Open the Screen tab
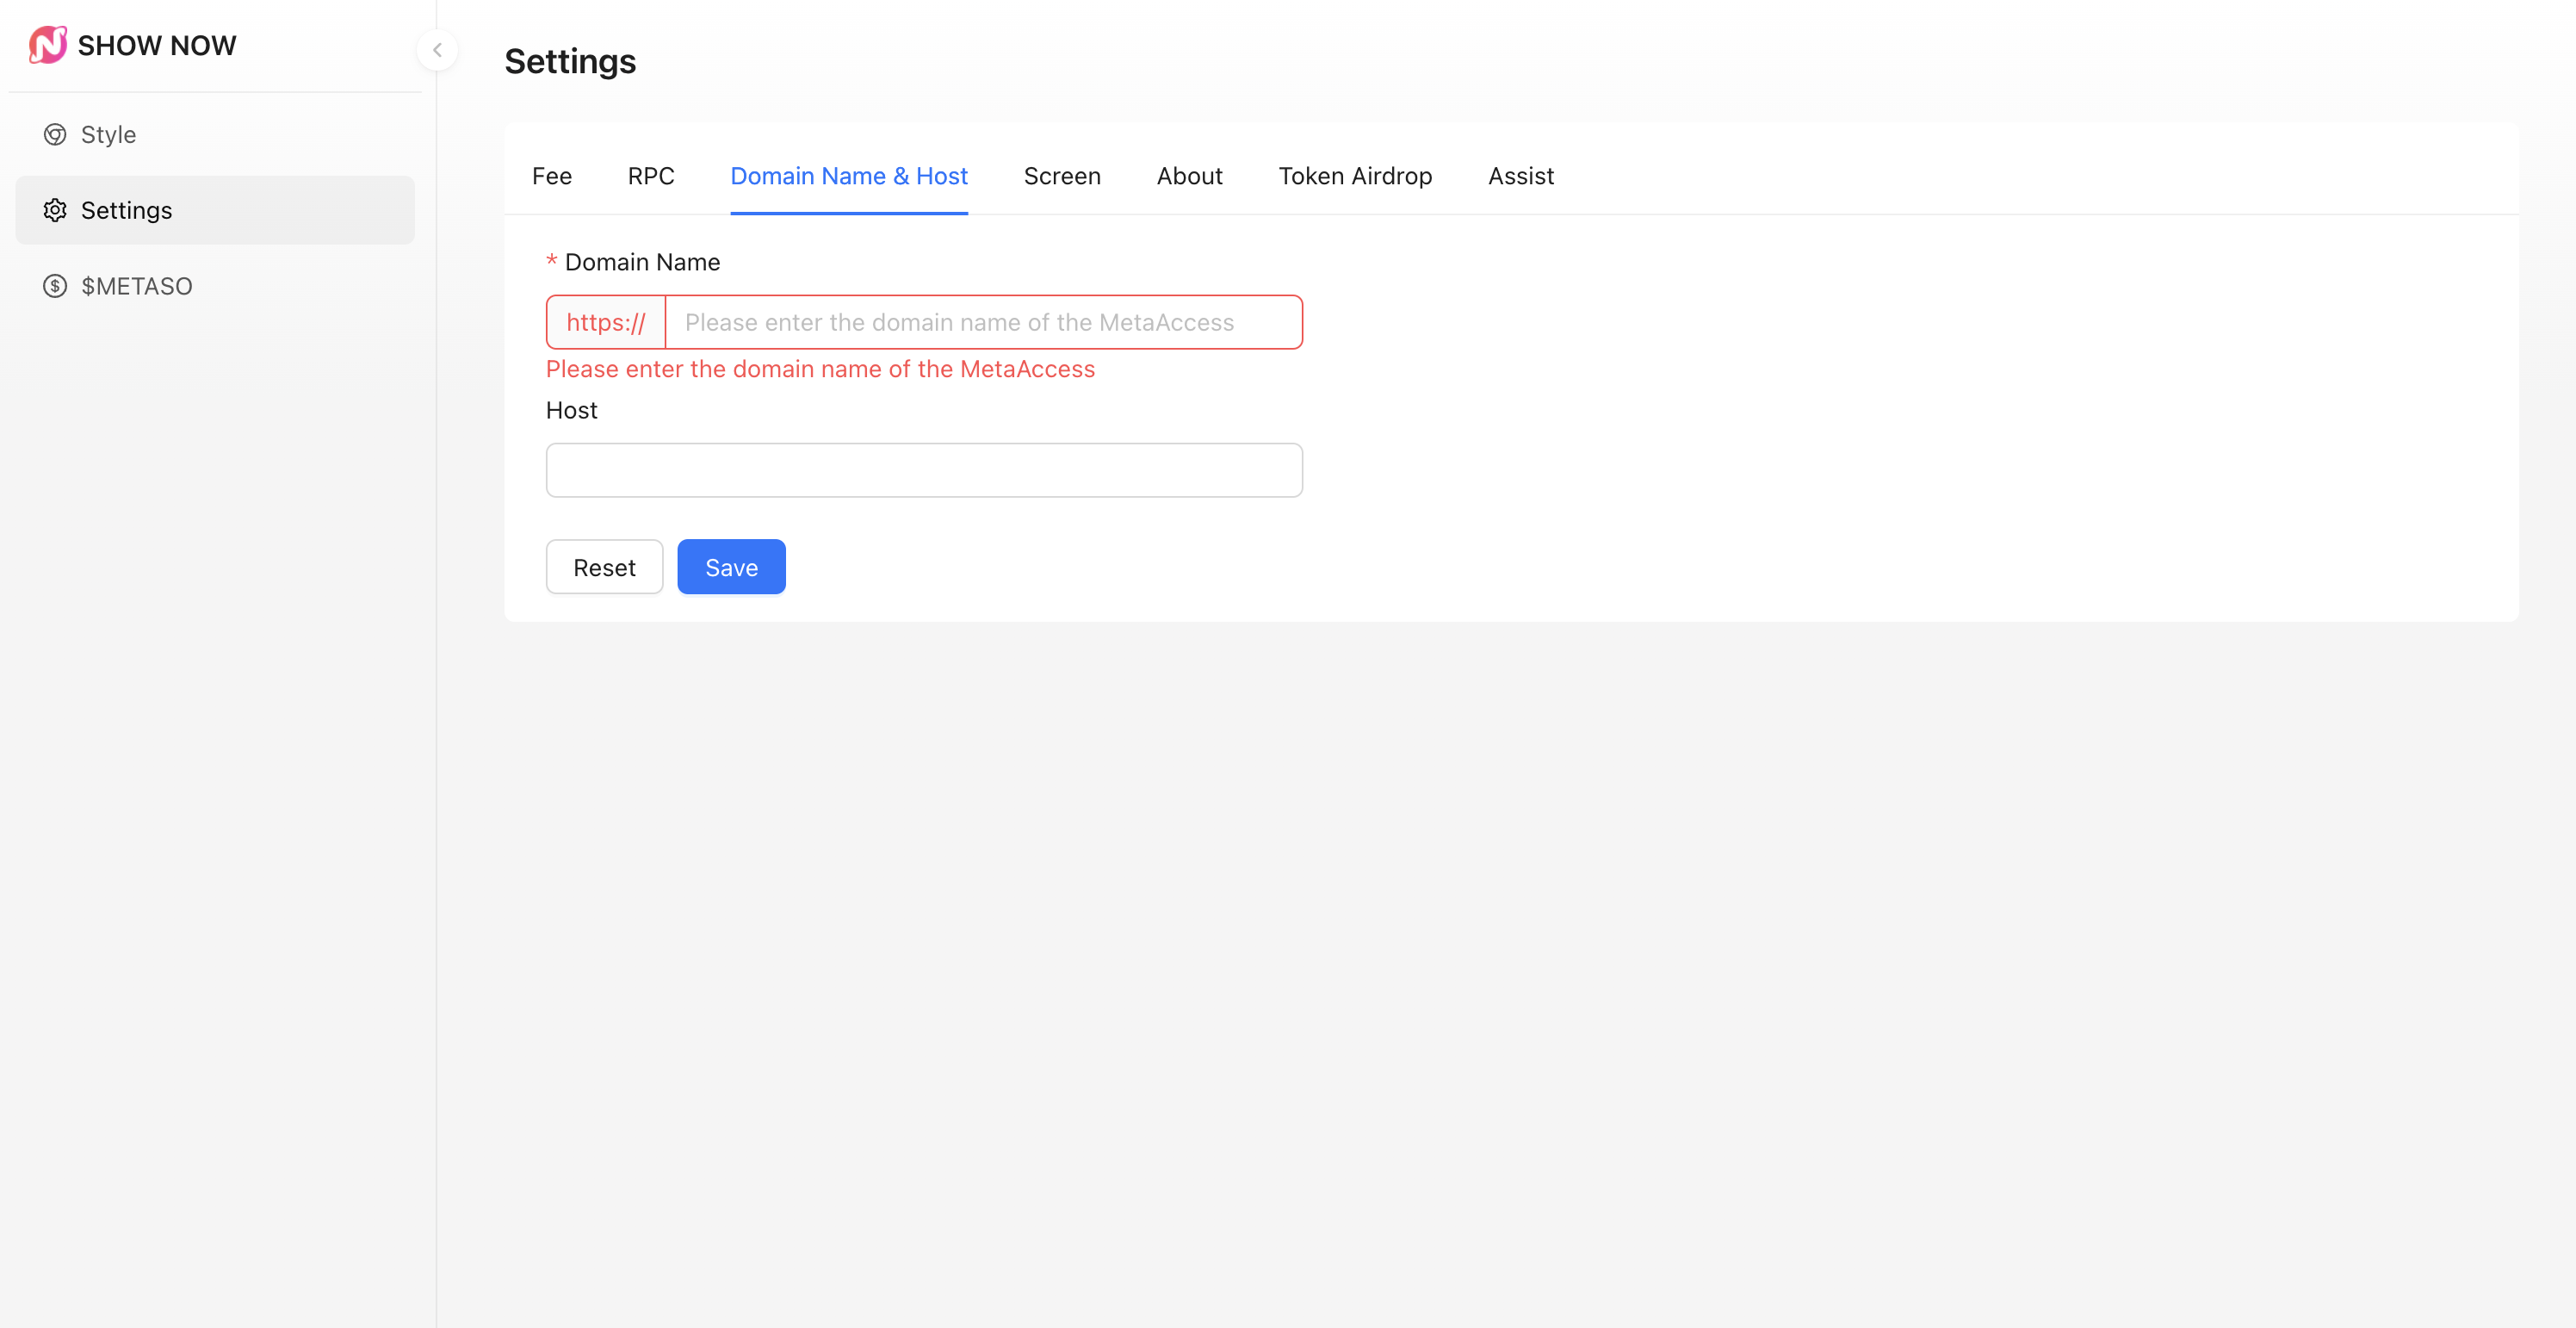2576x1328 pixels. click(1061, 176)
